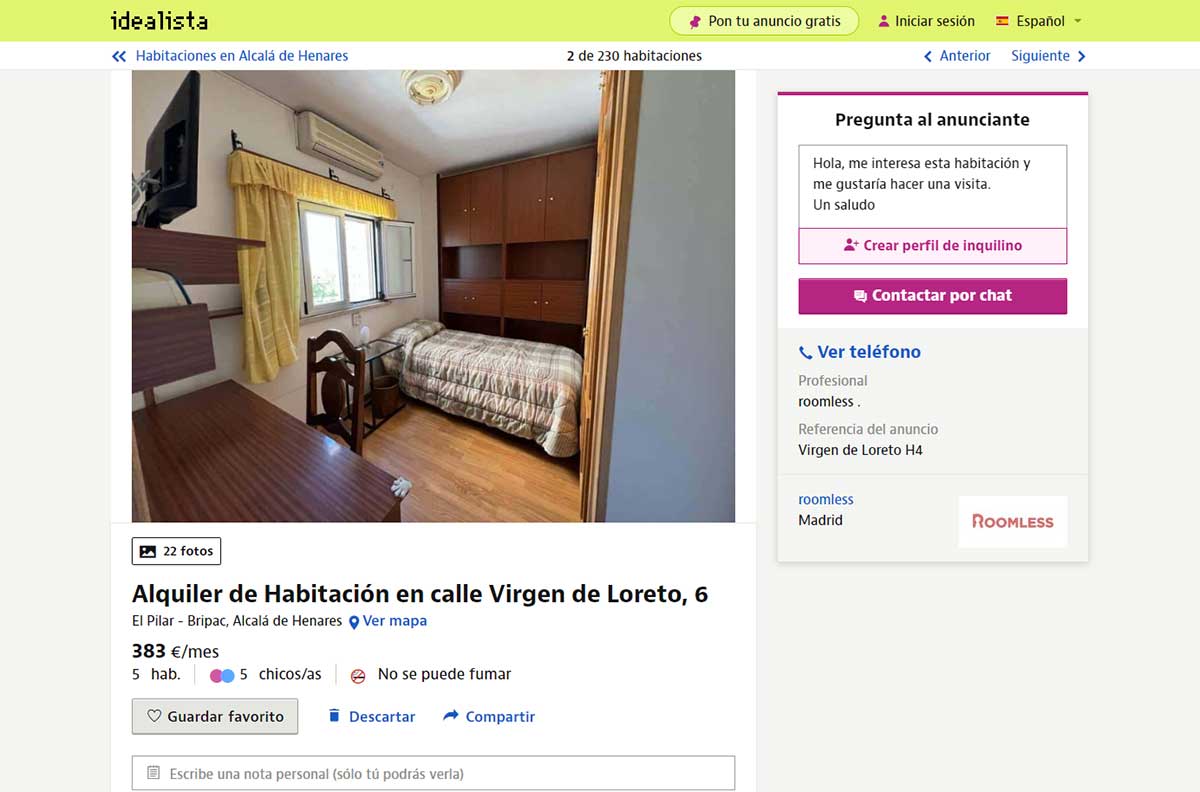Open the roomless advertiser link
The image size is (1200, 792).
[x=826, y=499]
